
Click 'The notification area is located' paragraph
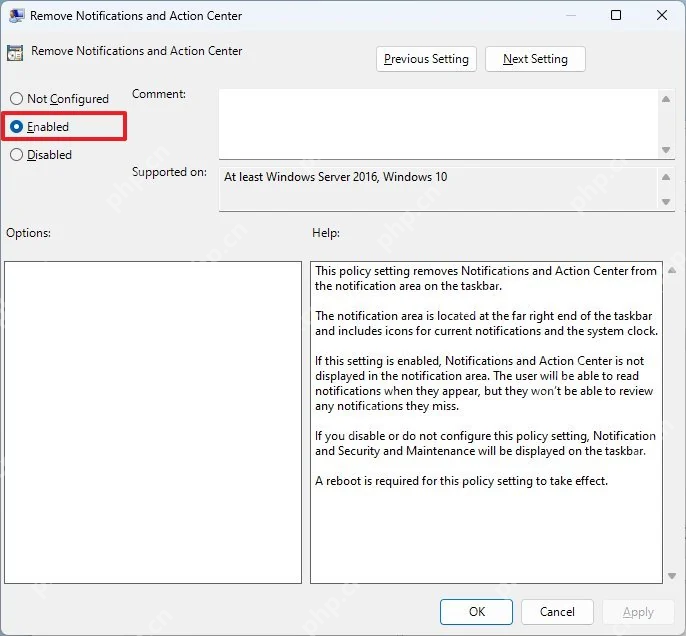pos(486,323)
